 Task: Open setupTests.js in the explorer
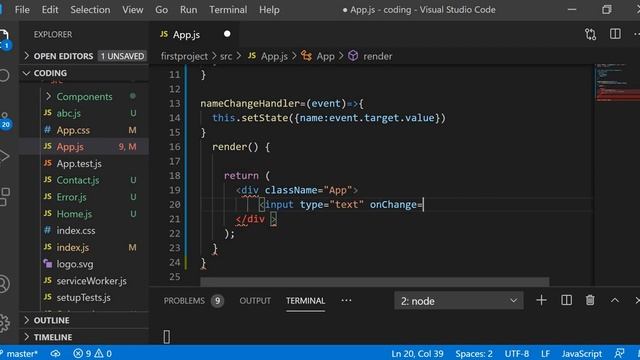point(83,298)
